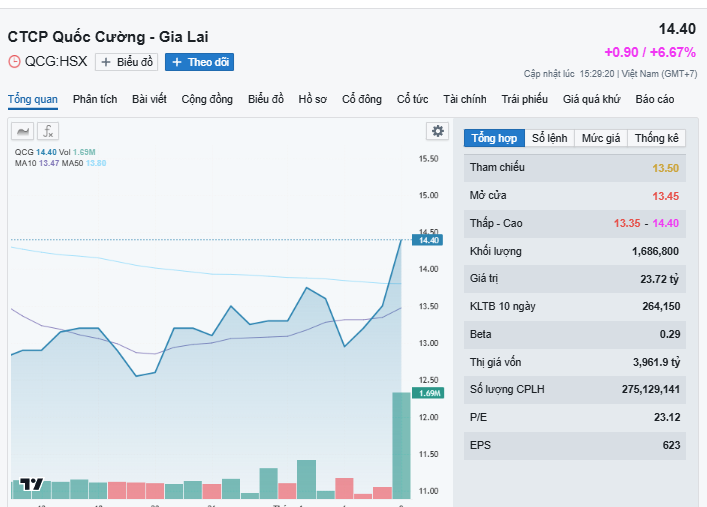Screen dimensions: 707x507
Task: Go to the Cộng đồng tab
Action: (x=207, y=99)
